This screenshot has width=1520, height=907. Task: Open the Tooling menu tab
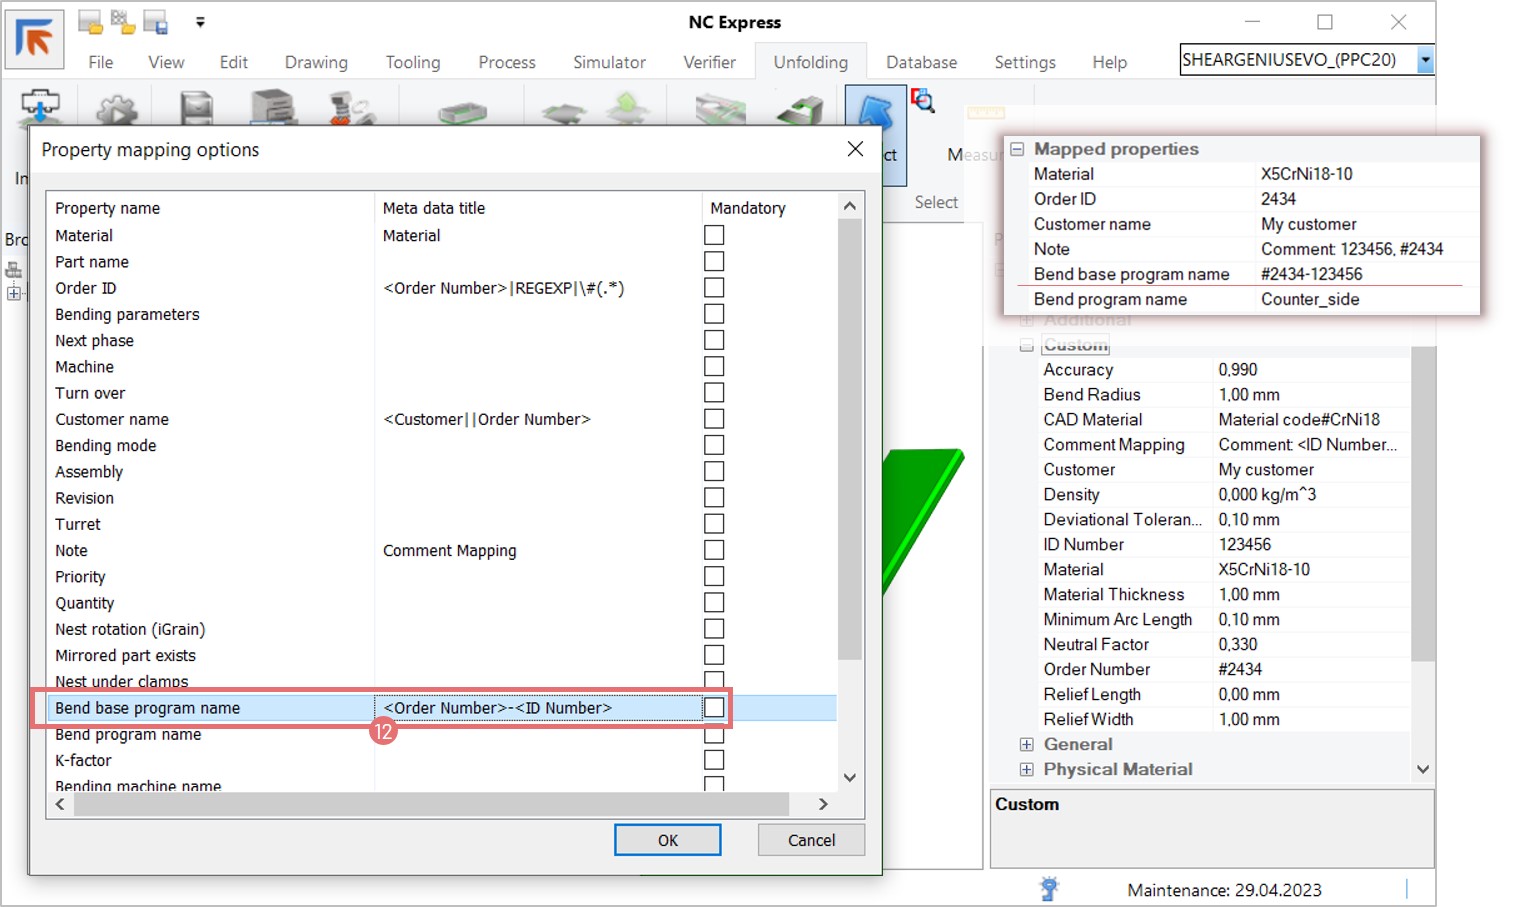413,62
